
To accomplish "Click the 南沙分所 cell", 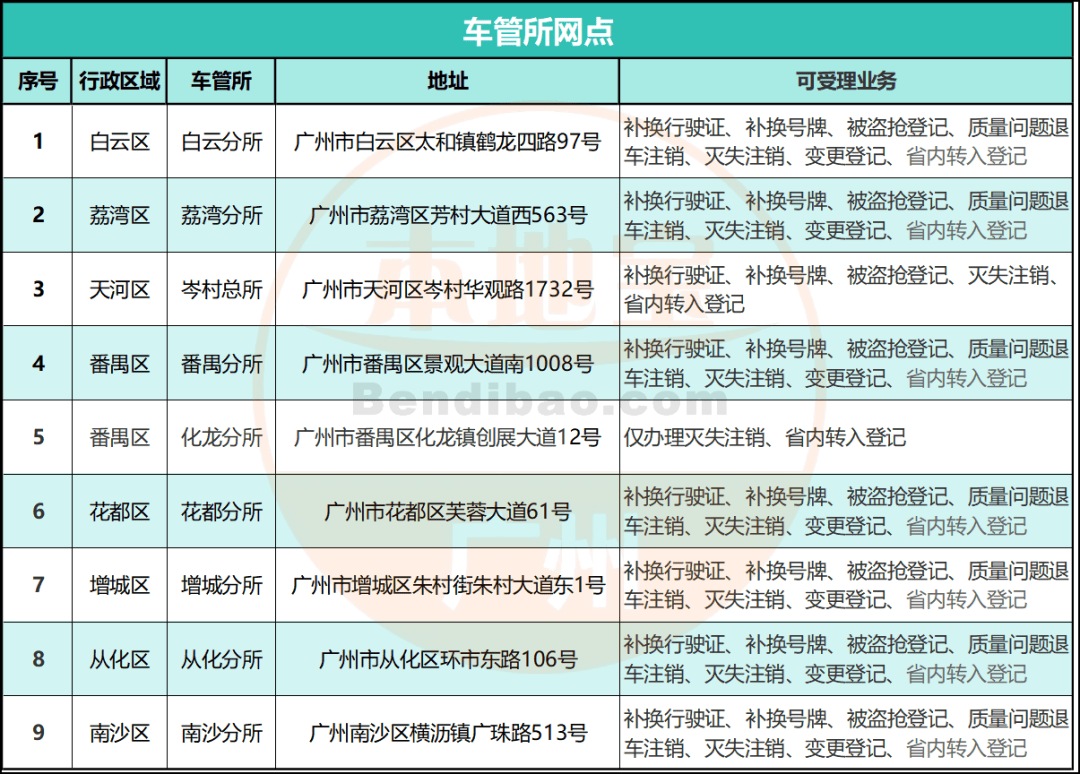I will coord(221,733).
